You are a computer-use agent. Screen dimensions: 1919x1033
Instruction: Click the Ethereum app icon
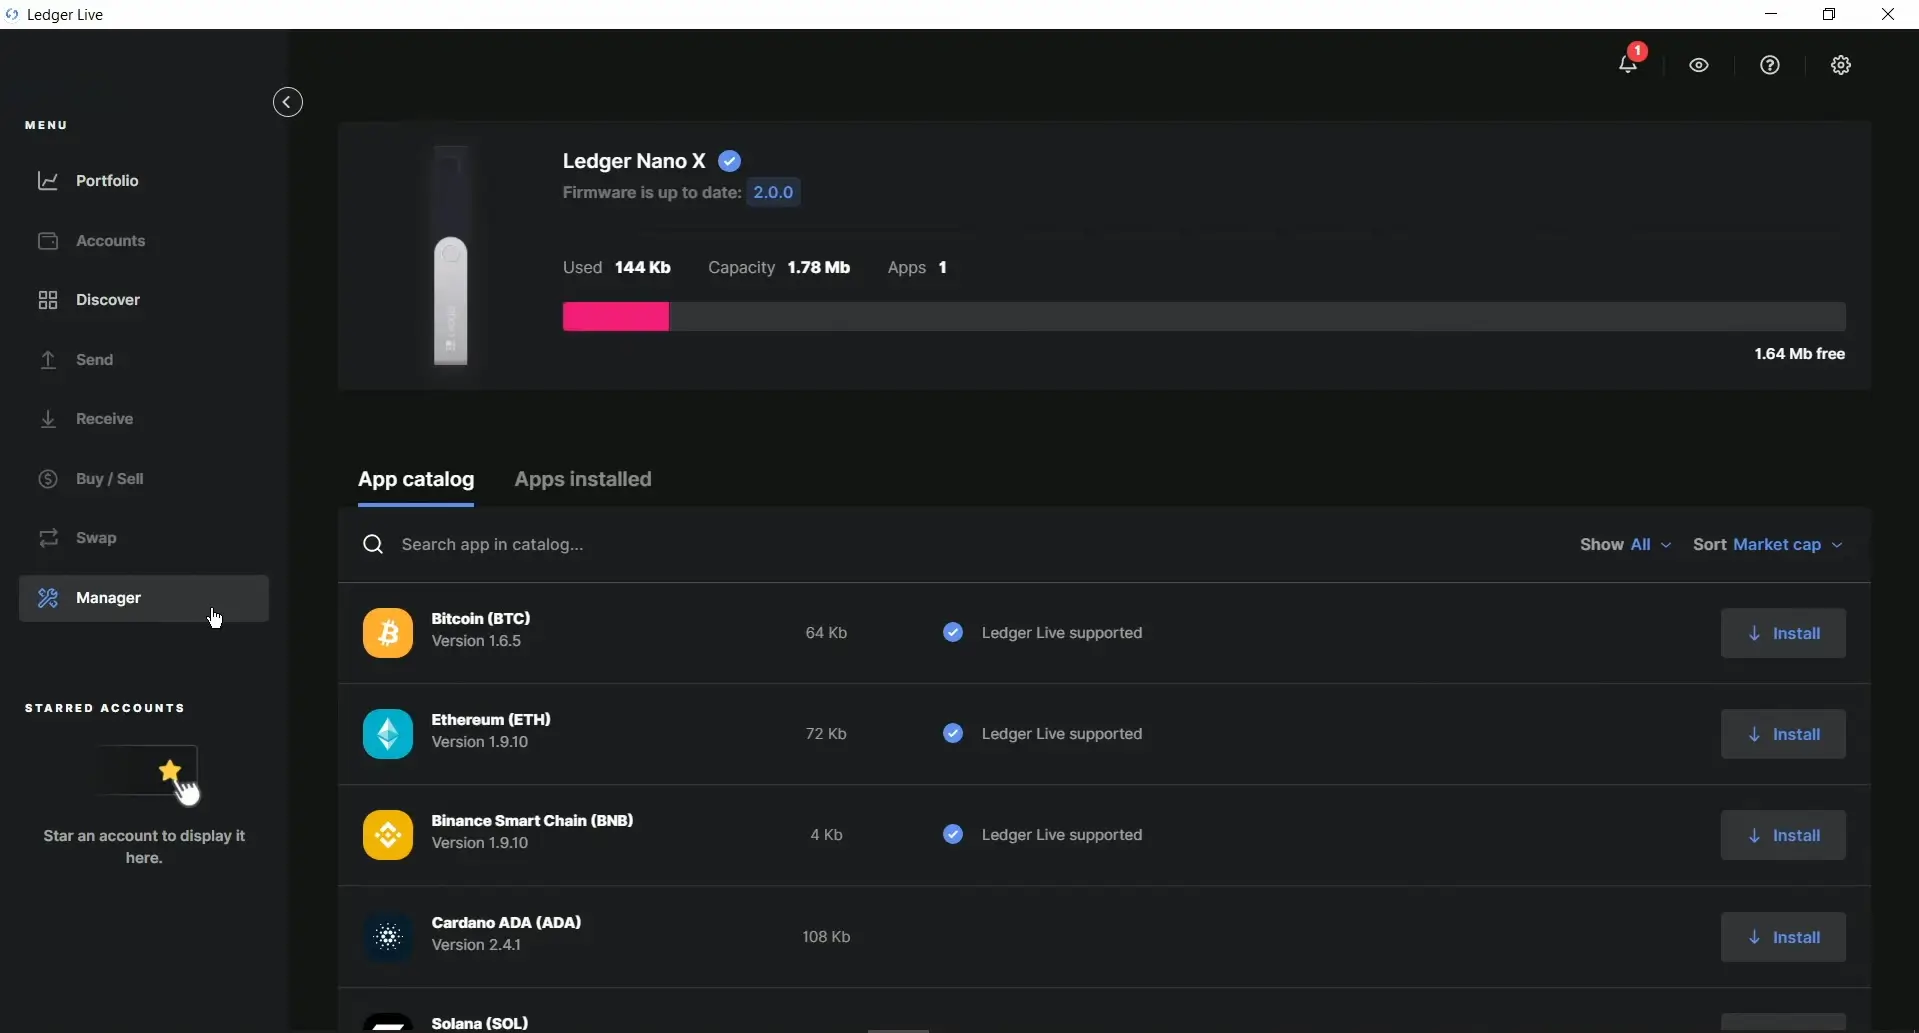point(388,734)
